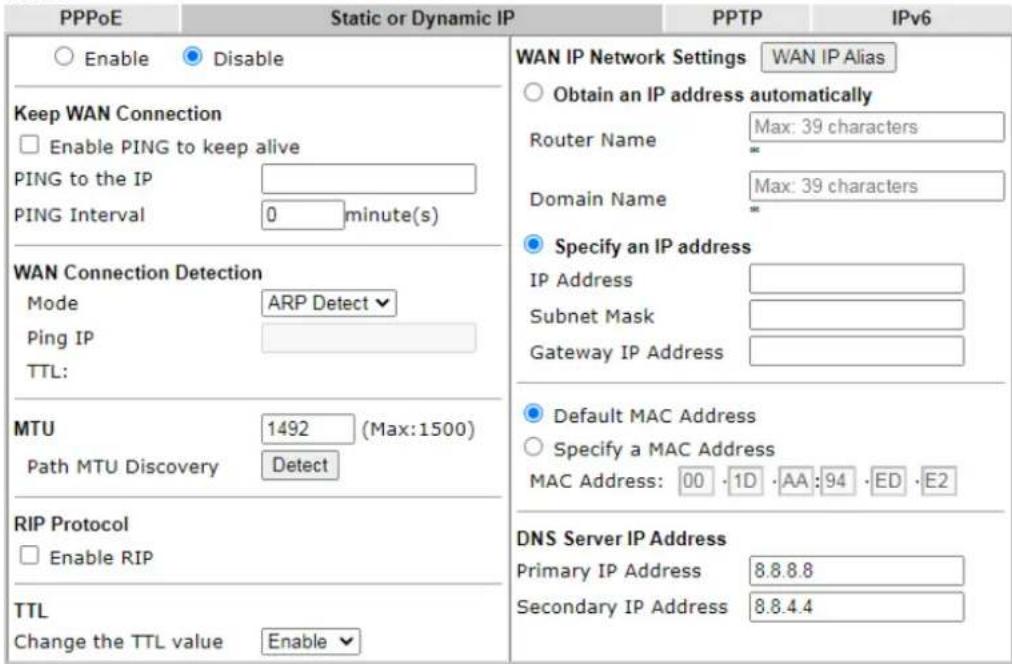
Task: Select Specify an IP address option
Action: (x=533, y=245)
